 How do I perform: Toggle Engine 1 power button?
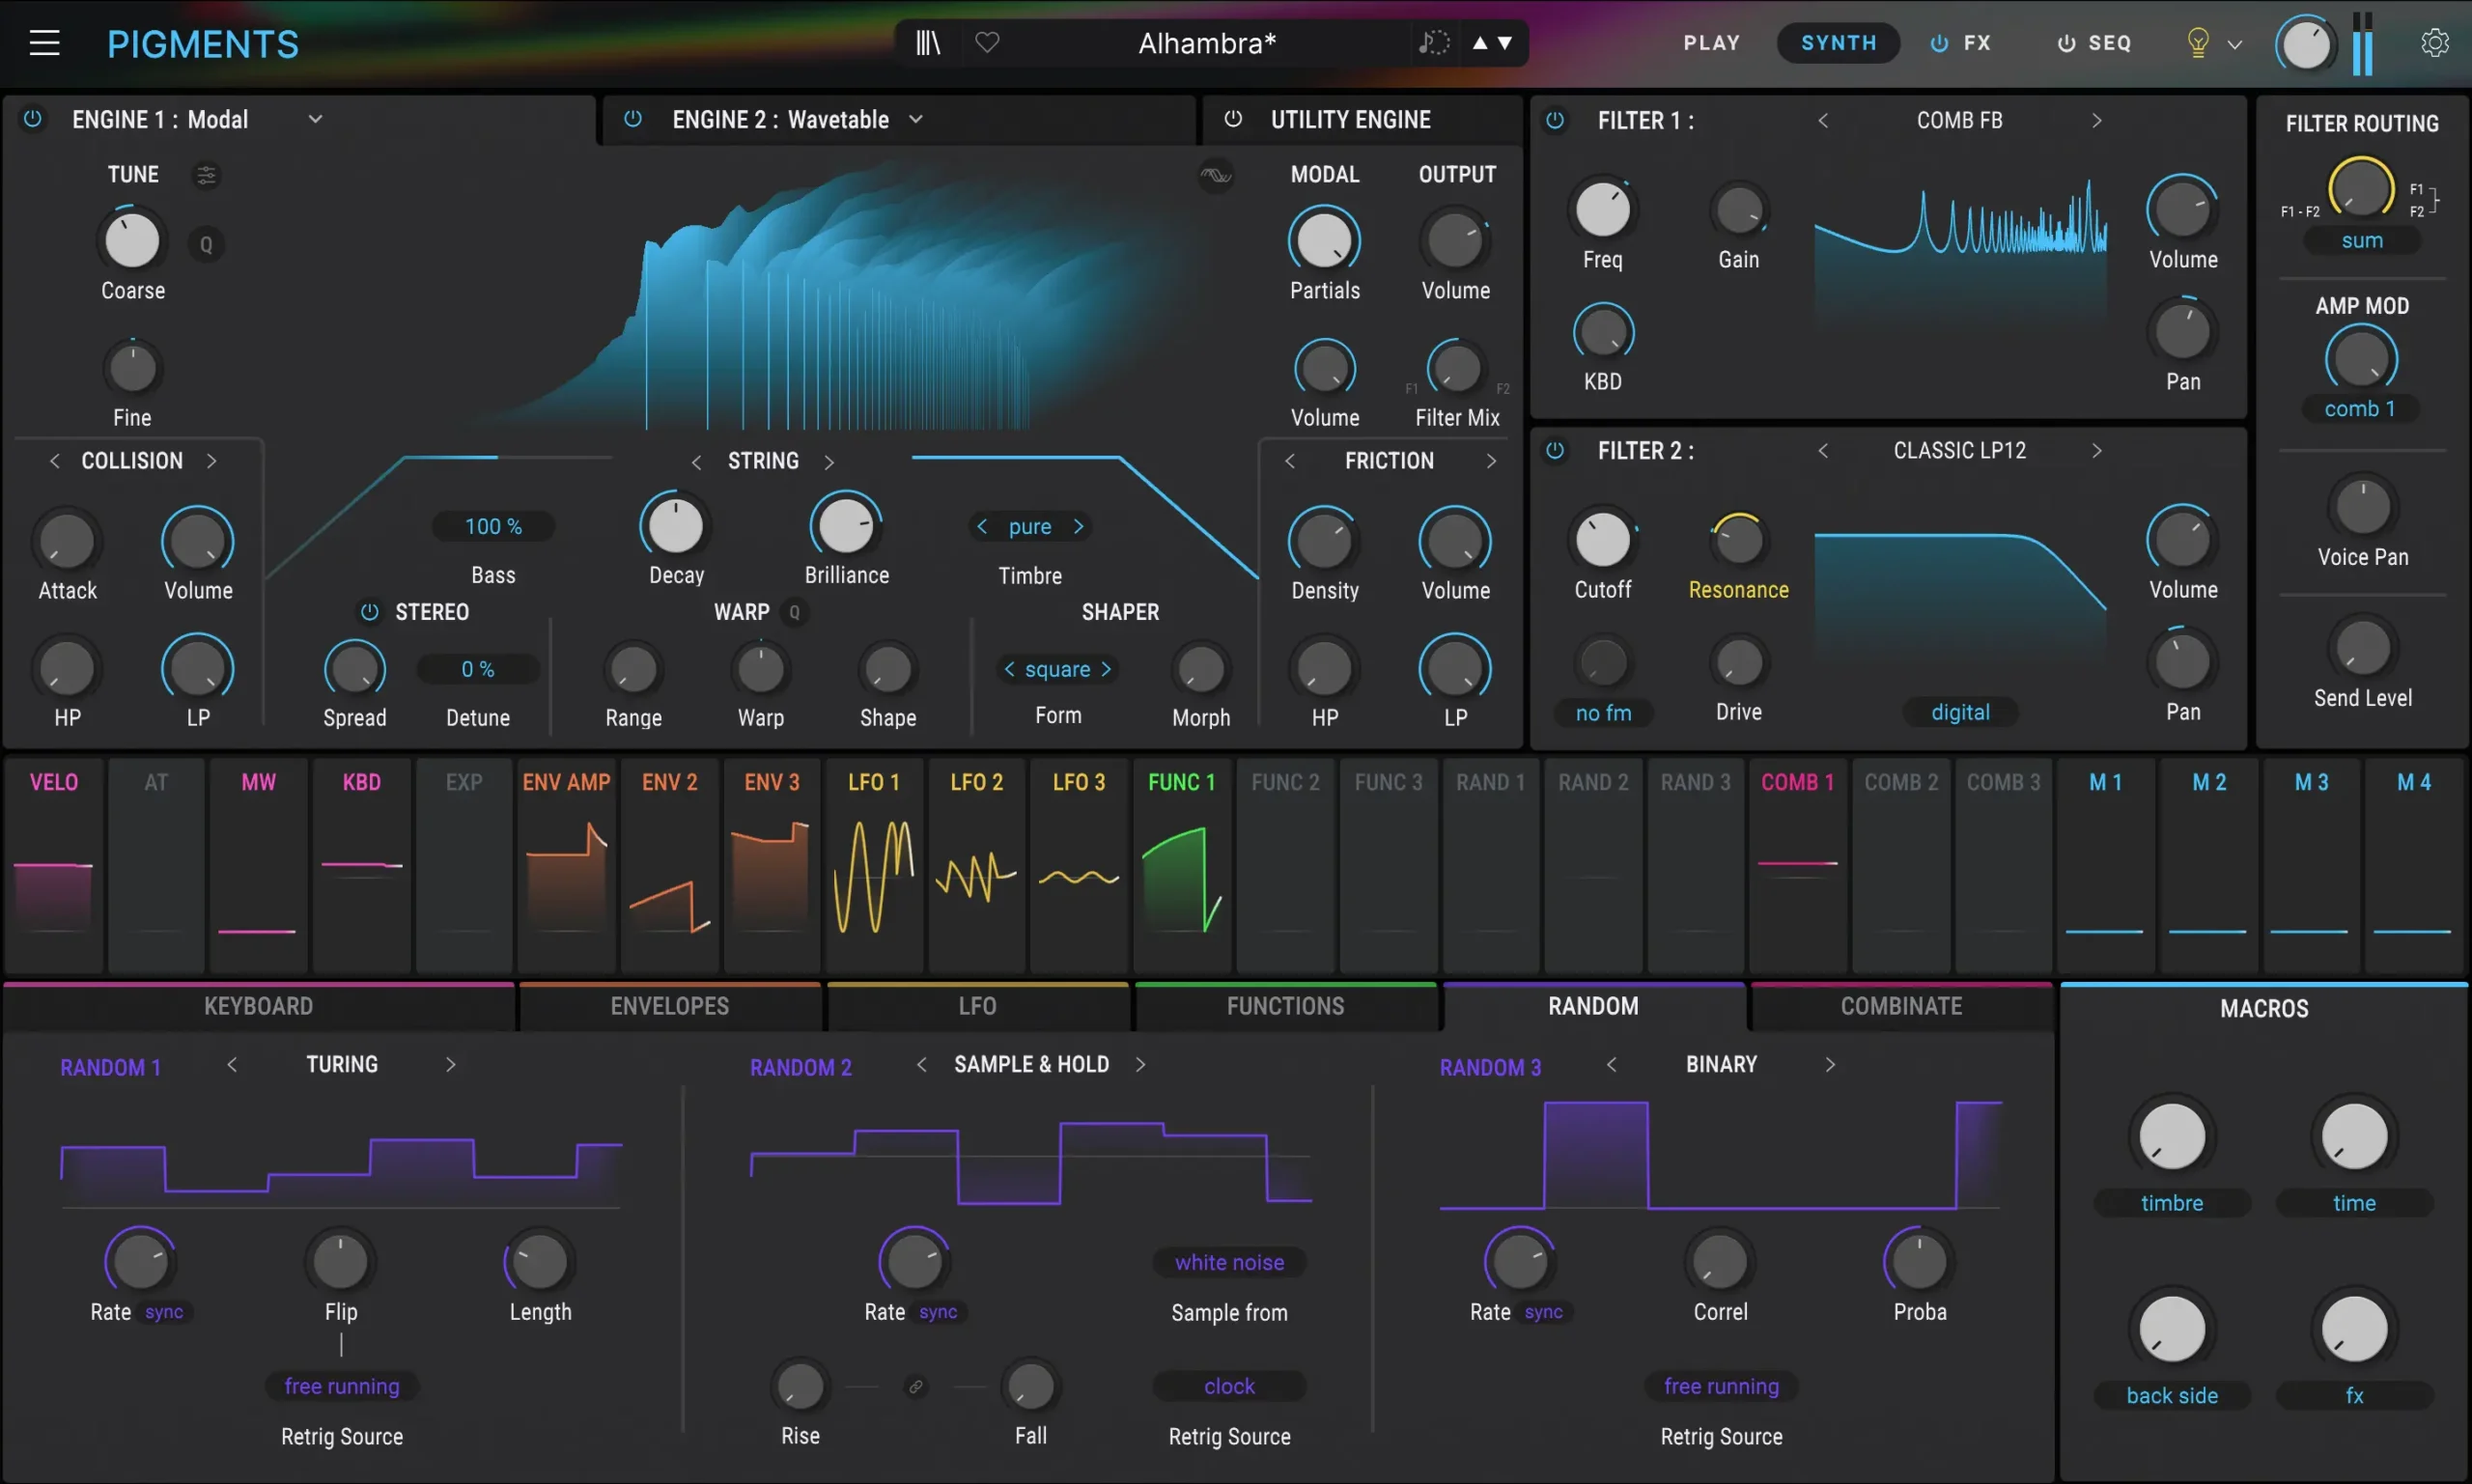[33, 119]
